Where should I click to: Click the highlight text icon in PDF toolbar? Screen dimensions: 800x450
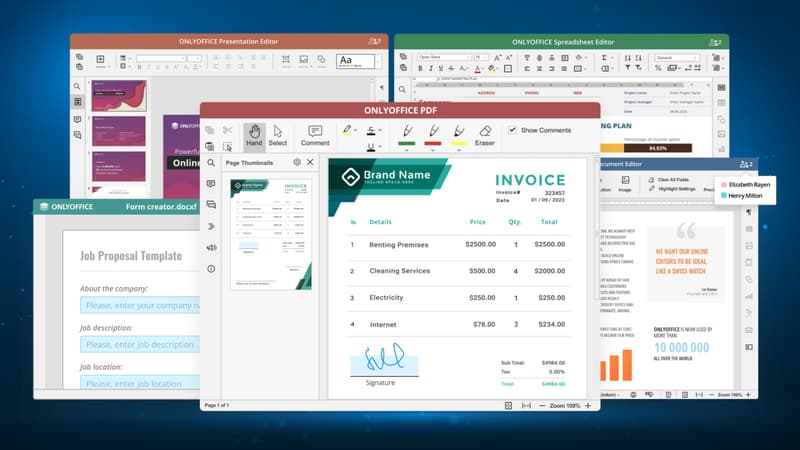pos(347,131)
